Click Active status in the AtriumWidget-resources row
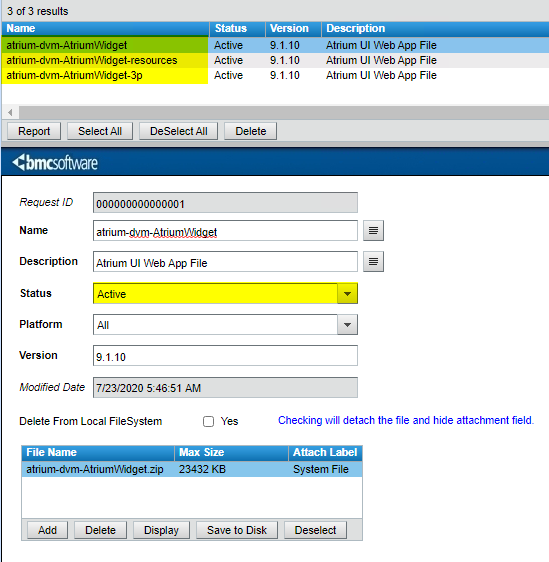This screenshot has height=562, width=549. coord(228,60)
